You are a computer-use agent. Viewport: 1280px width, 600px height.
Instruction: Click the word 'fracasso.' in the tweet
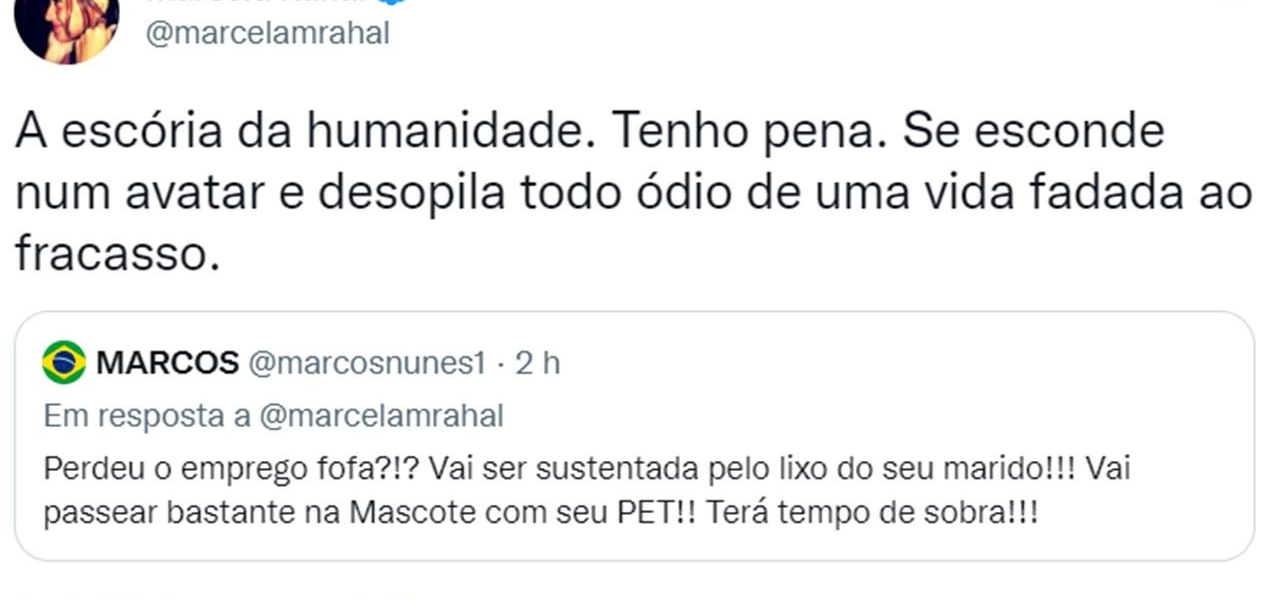click(117, 255)
